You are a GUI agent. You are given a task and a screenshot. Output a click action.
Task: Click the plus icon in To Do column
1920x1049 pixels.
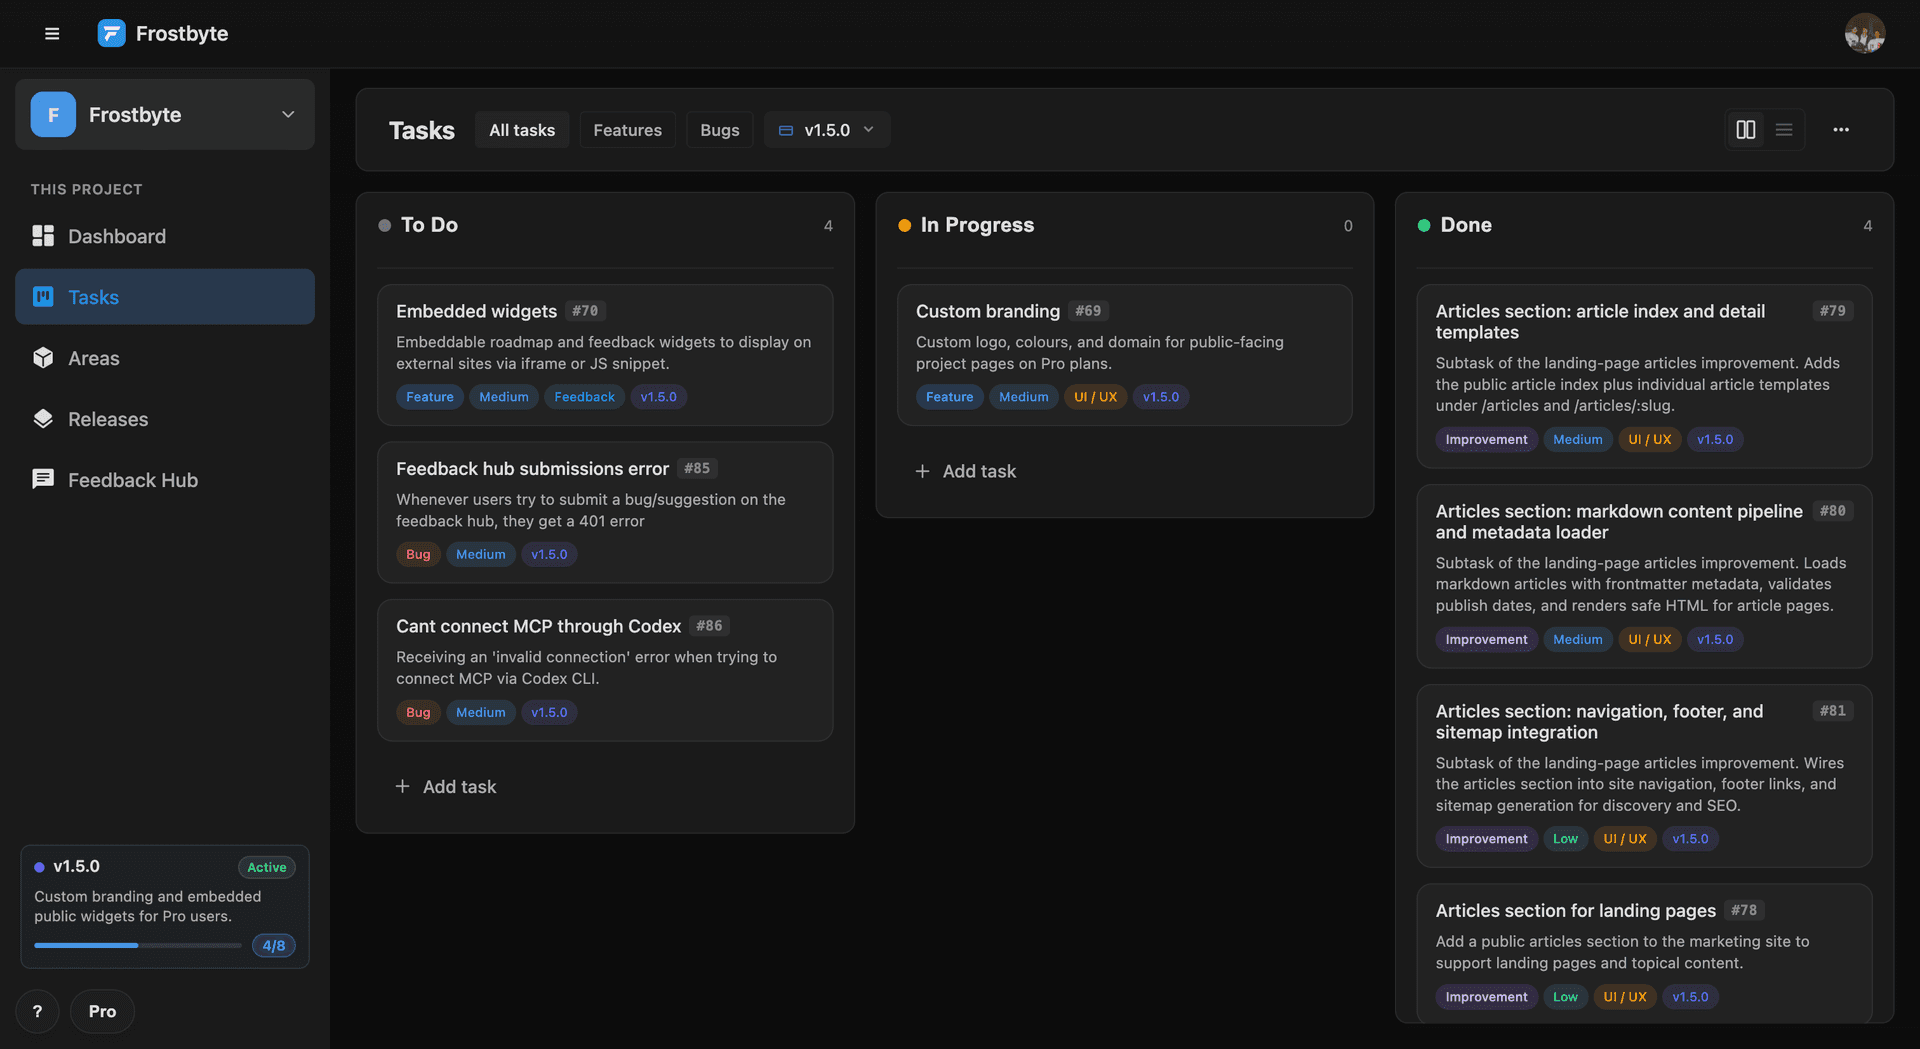[x=402, y=787]
